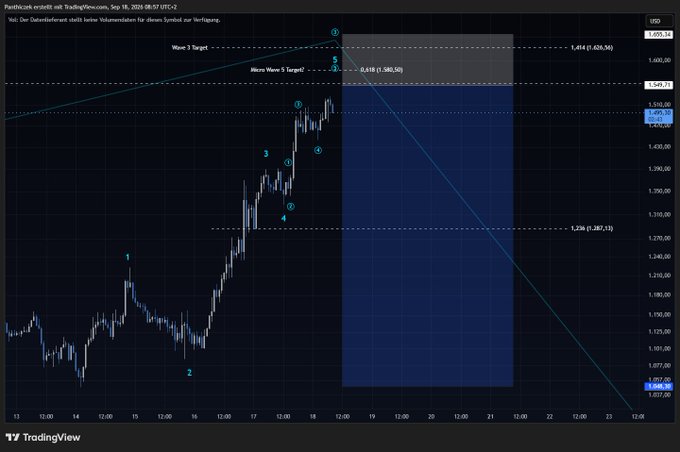Click the 1.240,00 price axis label
The height and width of the screenshot is (452, 680).
point(659,256)
